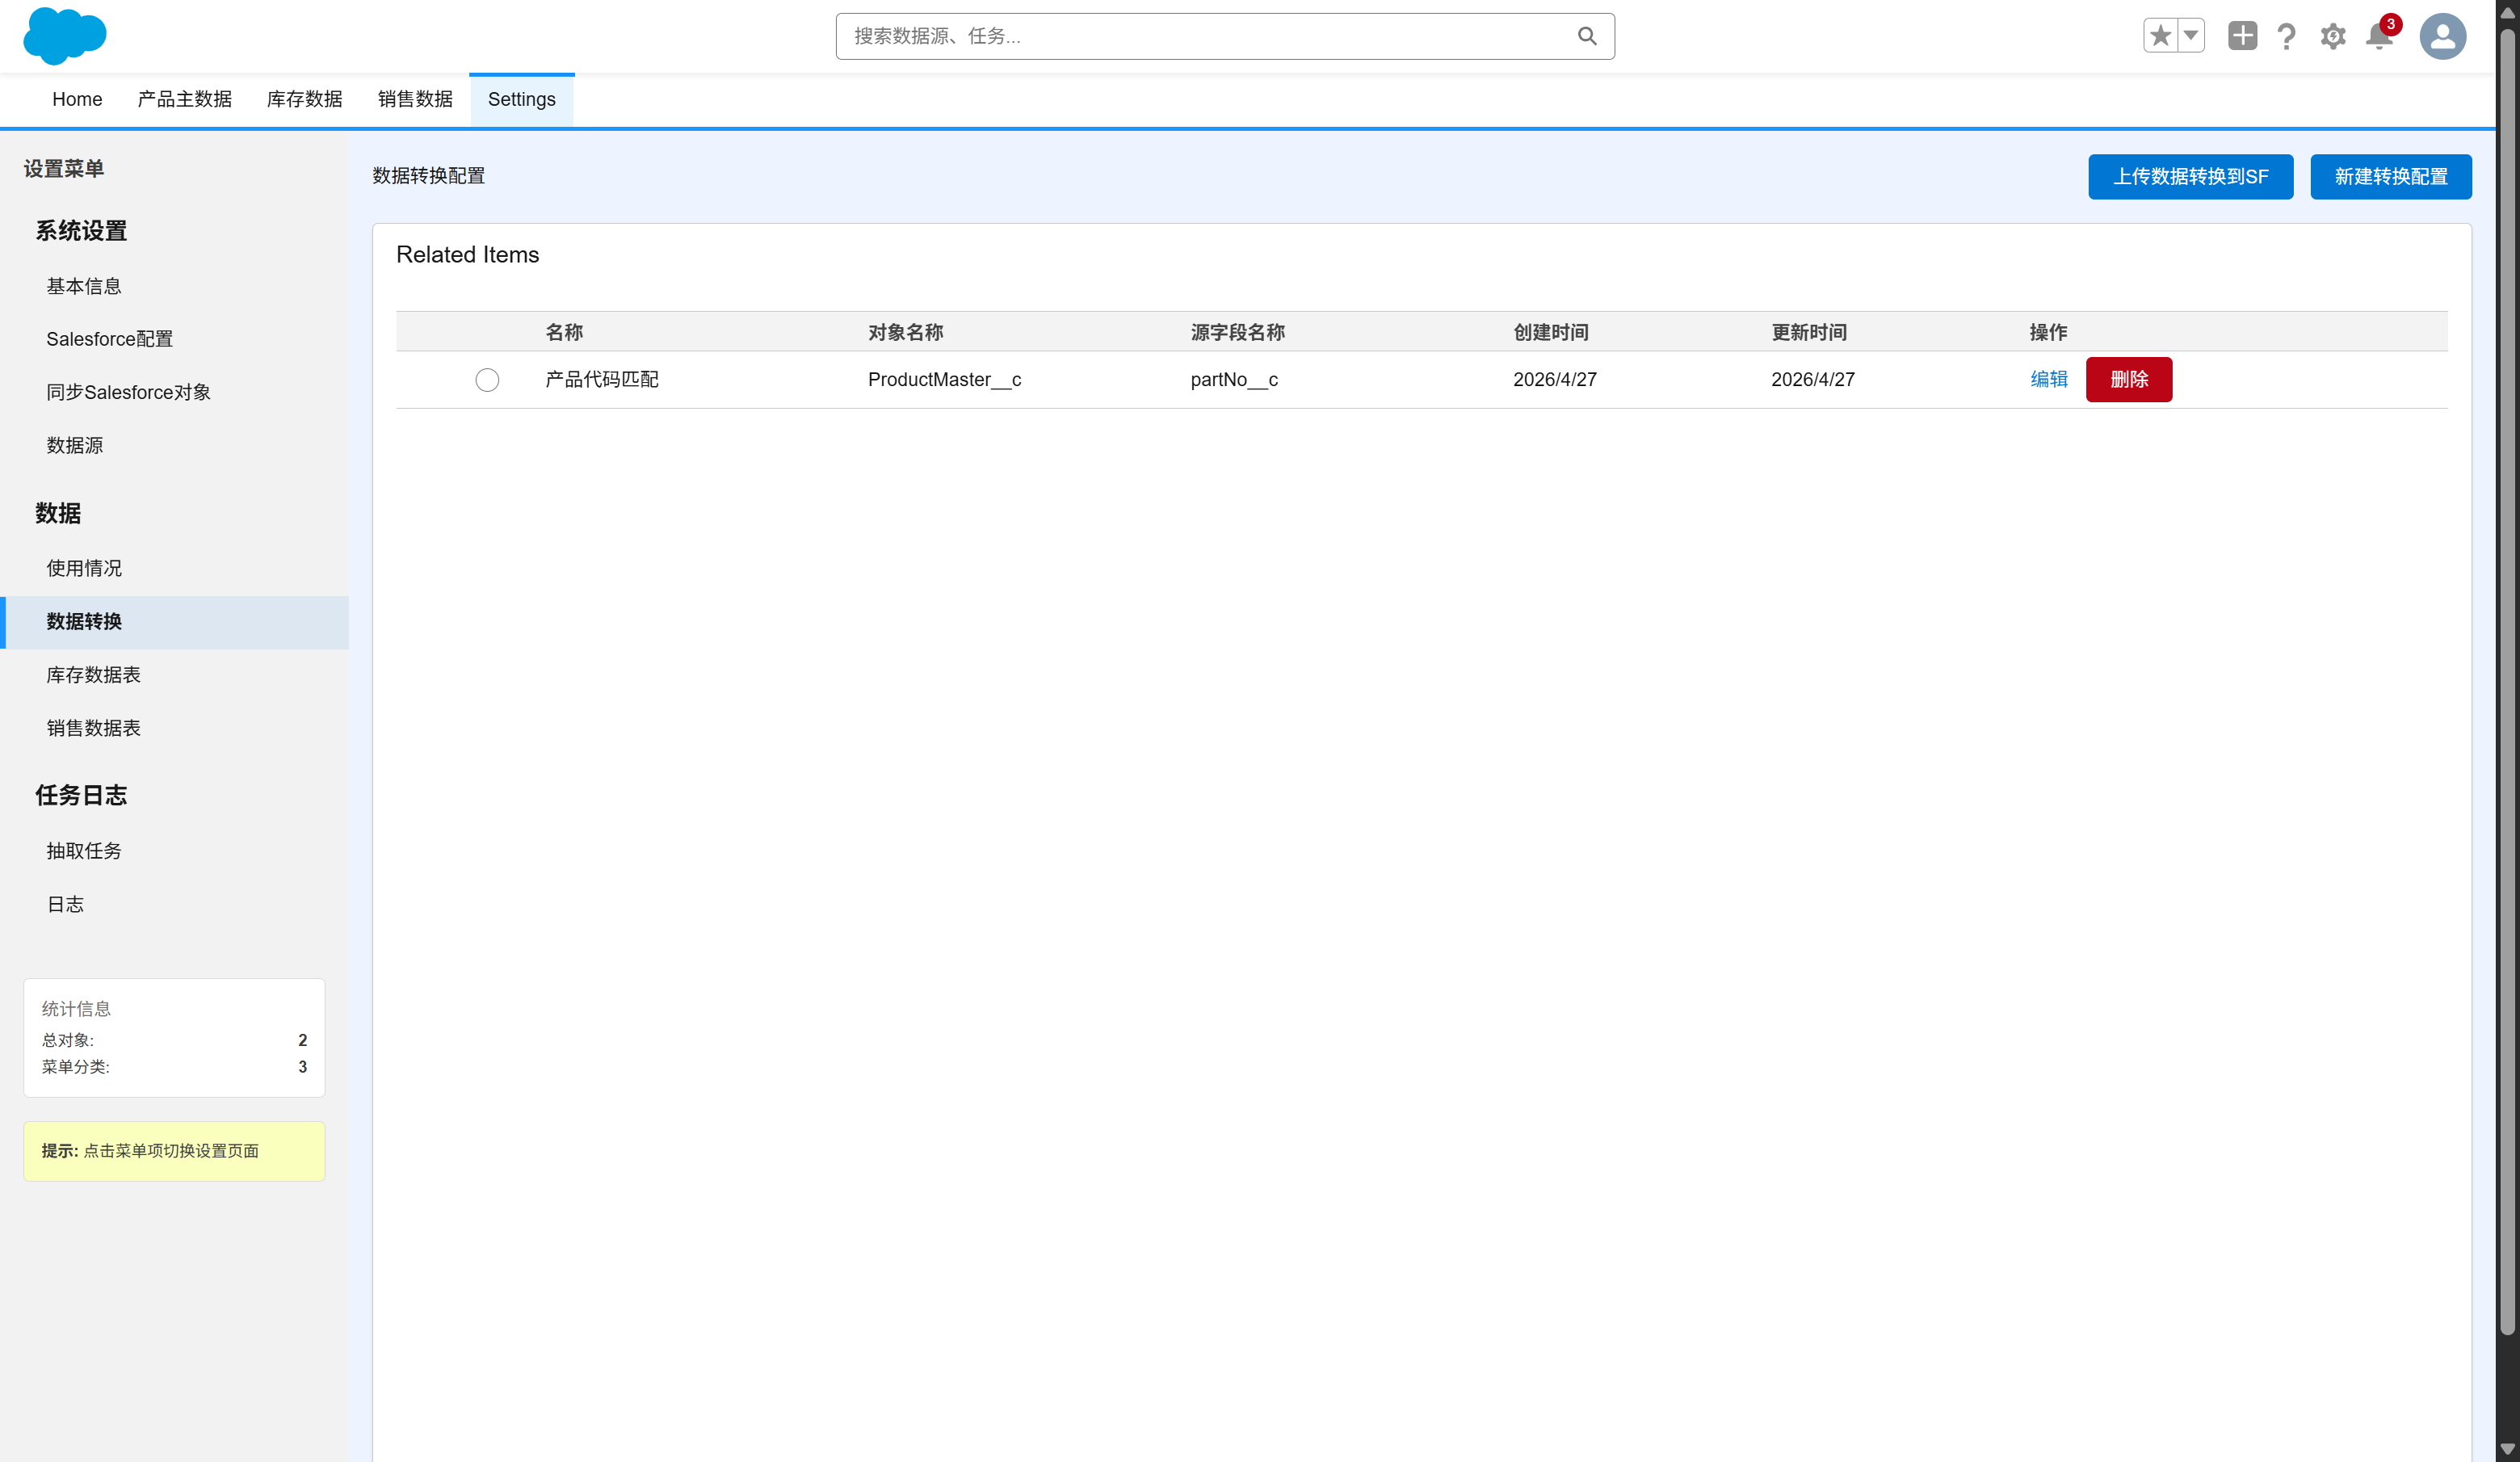Click the 上传数据转换到SF button
The width and height of the screenshot is (2520, 1462).
pos(2190,176)
